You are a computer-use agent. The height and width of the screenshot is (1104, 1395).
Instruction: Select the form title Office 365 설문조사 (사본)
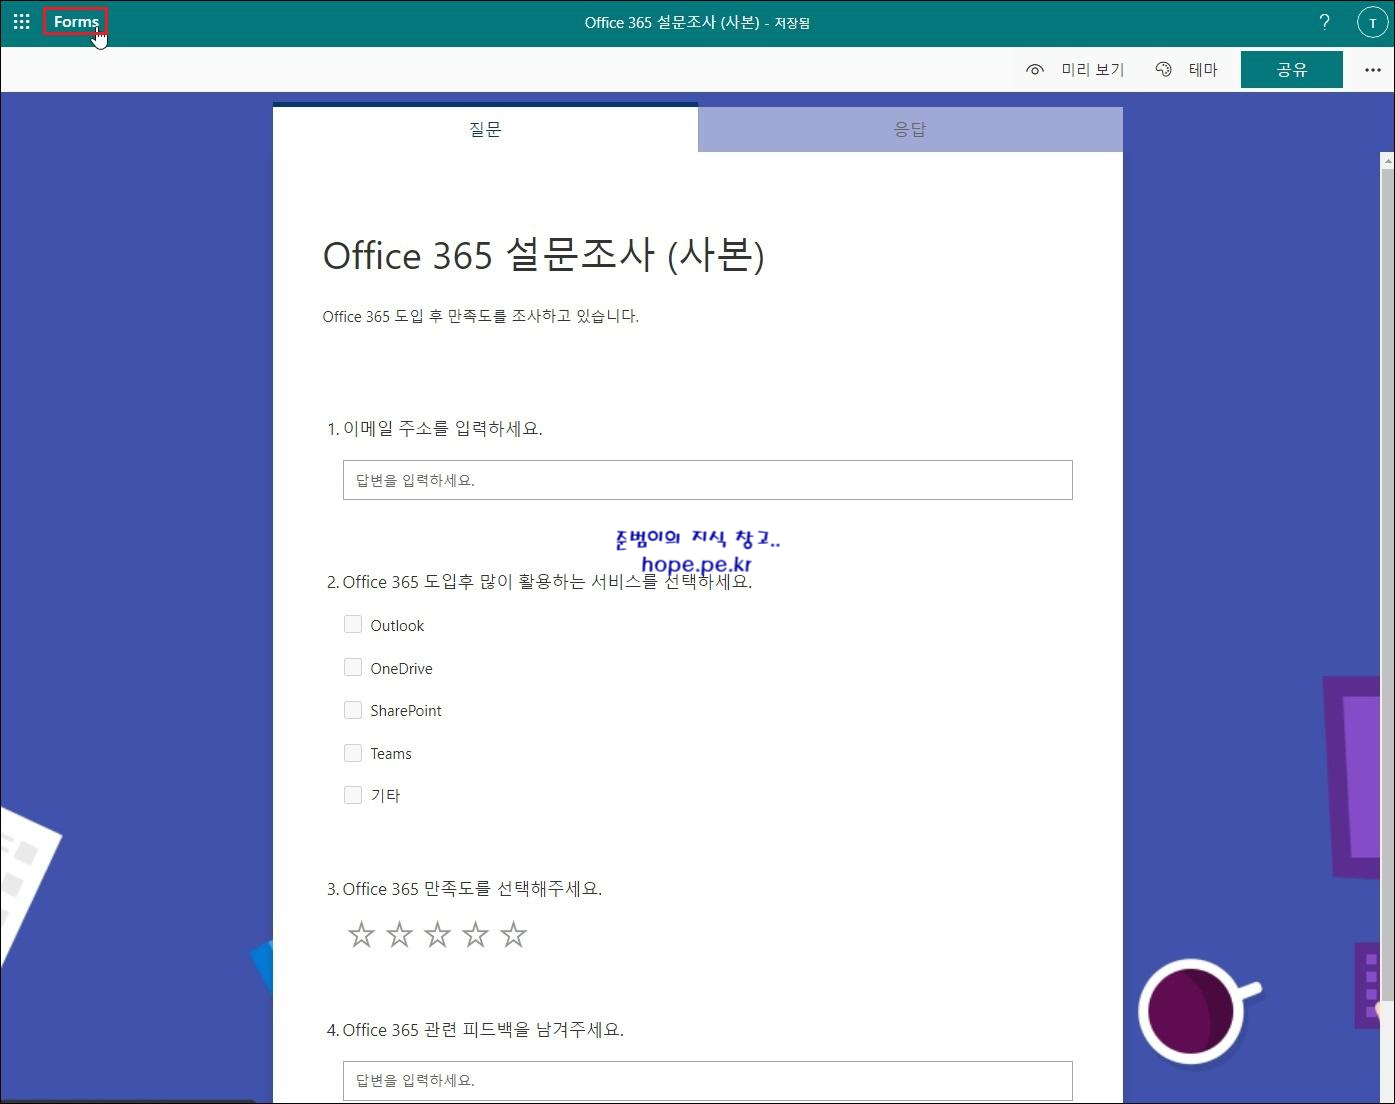click(543, 255)
